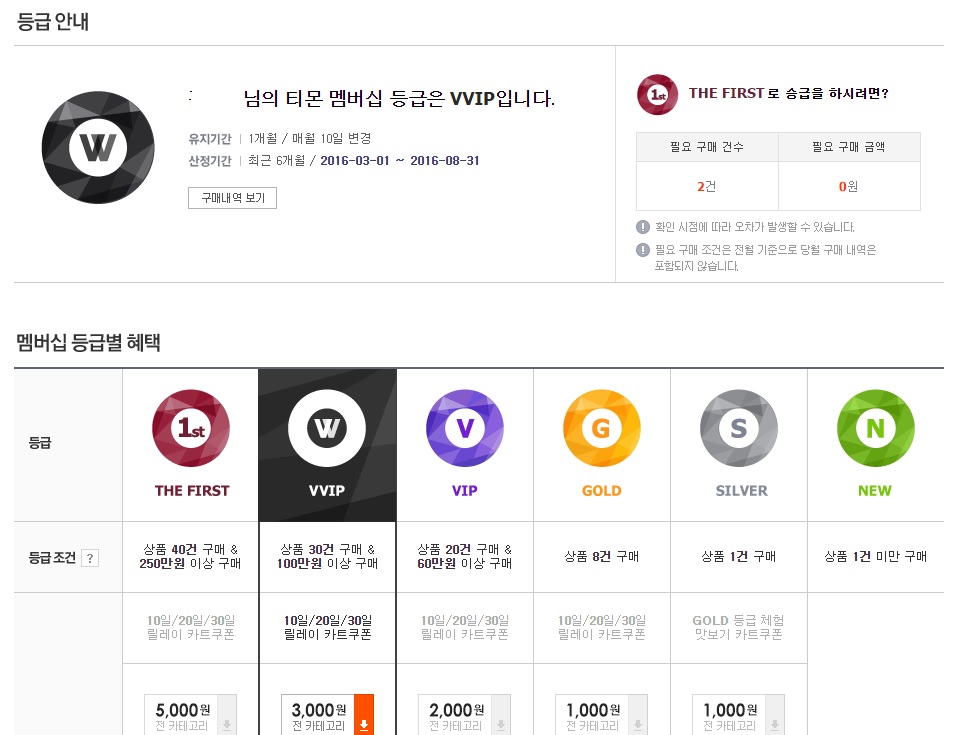The width and height of the screenshot is (967, 735).
Task: Click the VVIP 릴레이 카트쿠폰 text
Action: (327, 627)
